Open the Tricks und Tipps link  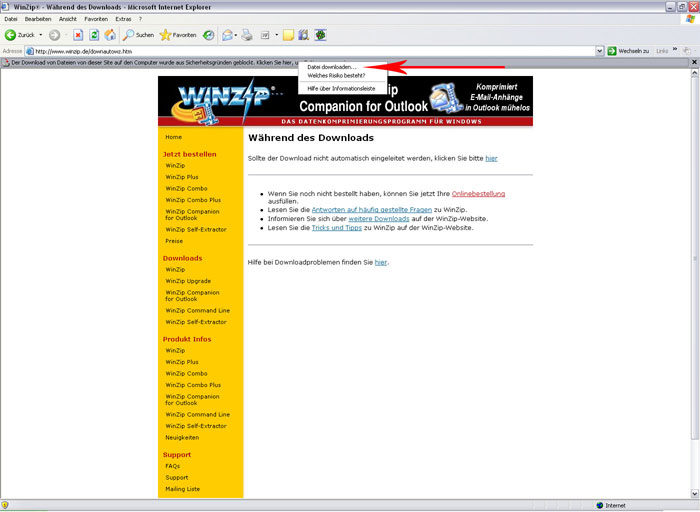click(337, 227)
